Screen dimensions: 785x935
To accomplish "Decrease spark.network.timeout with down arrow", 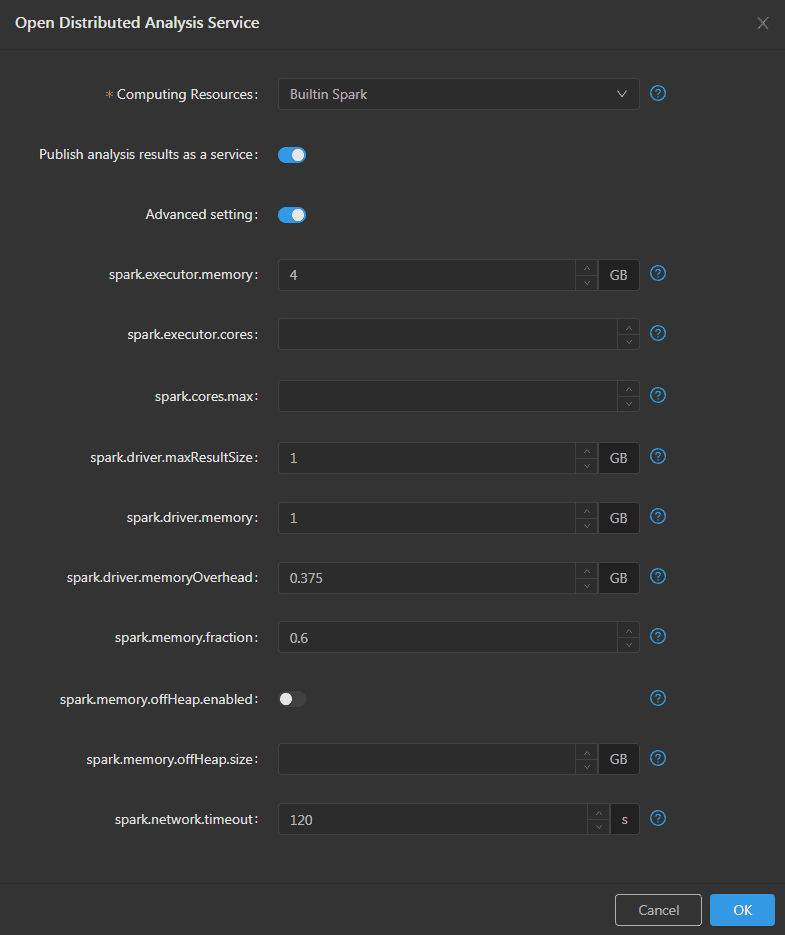I will [x=598, y=826].
